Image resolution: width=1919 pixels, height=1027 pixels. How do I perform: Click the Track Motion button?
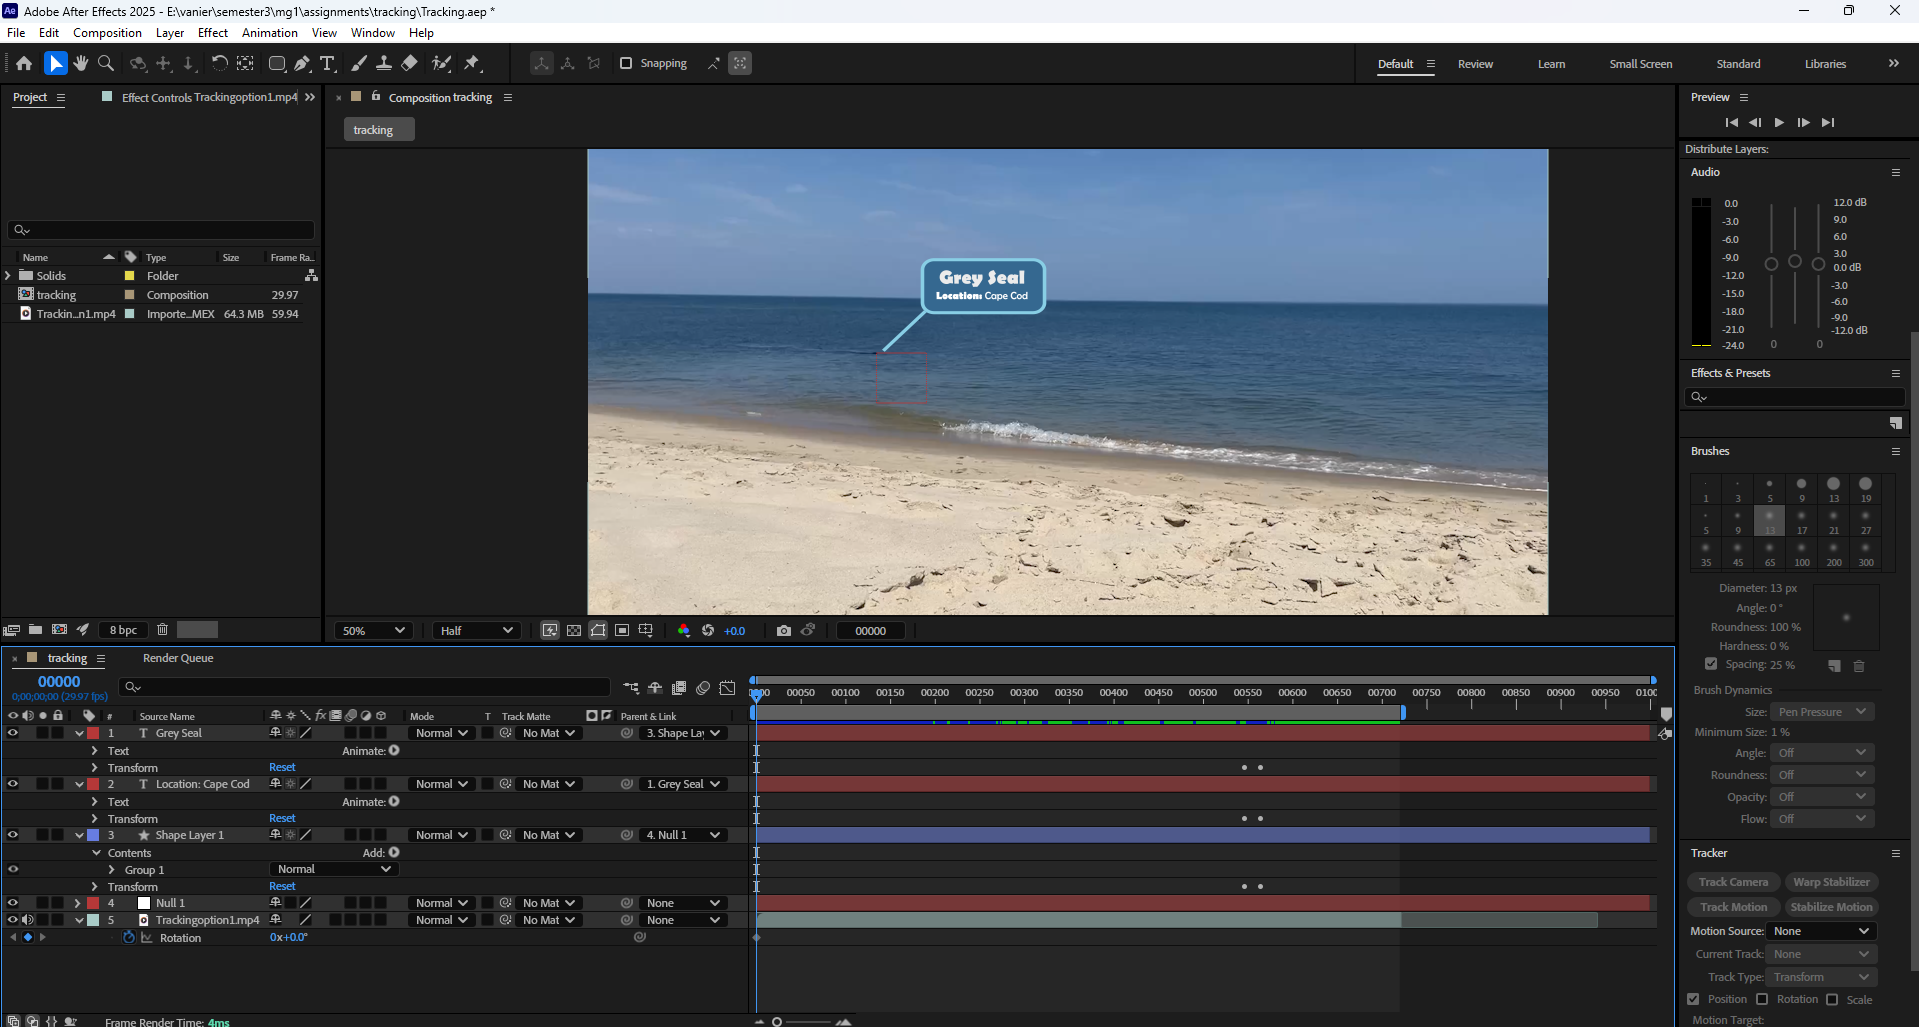[1733, 907]
